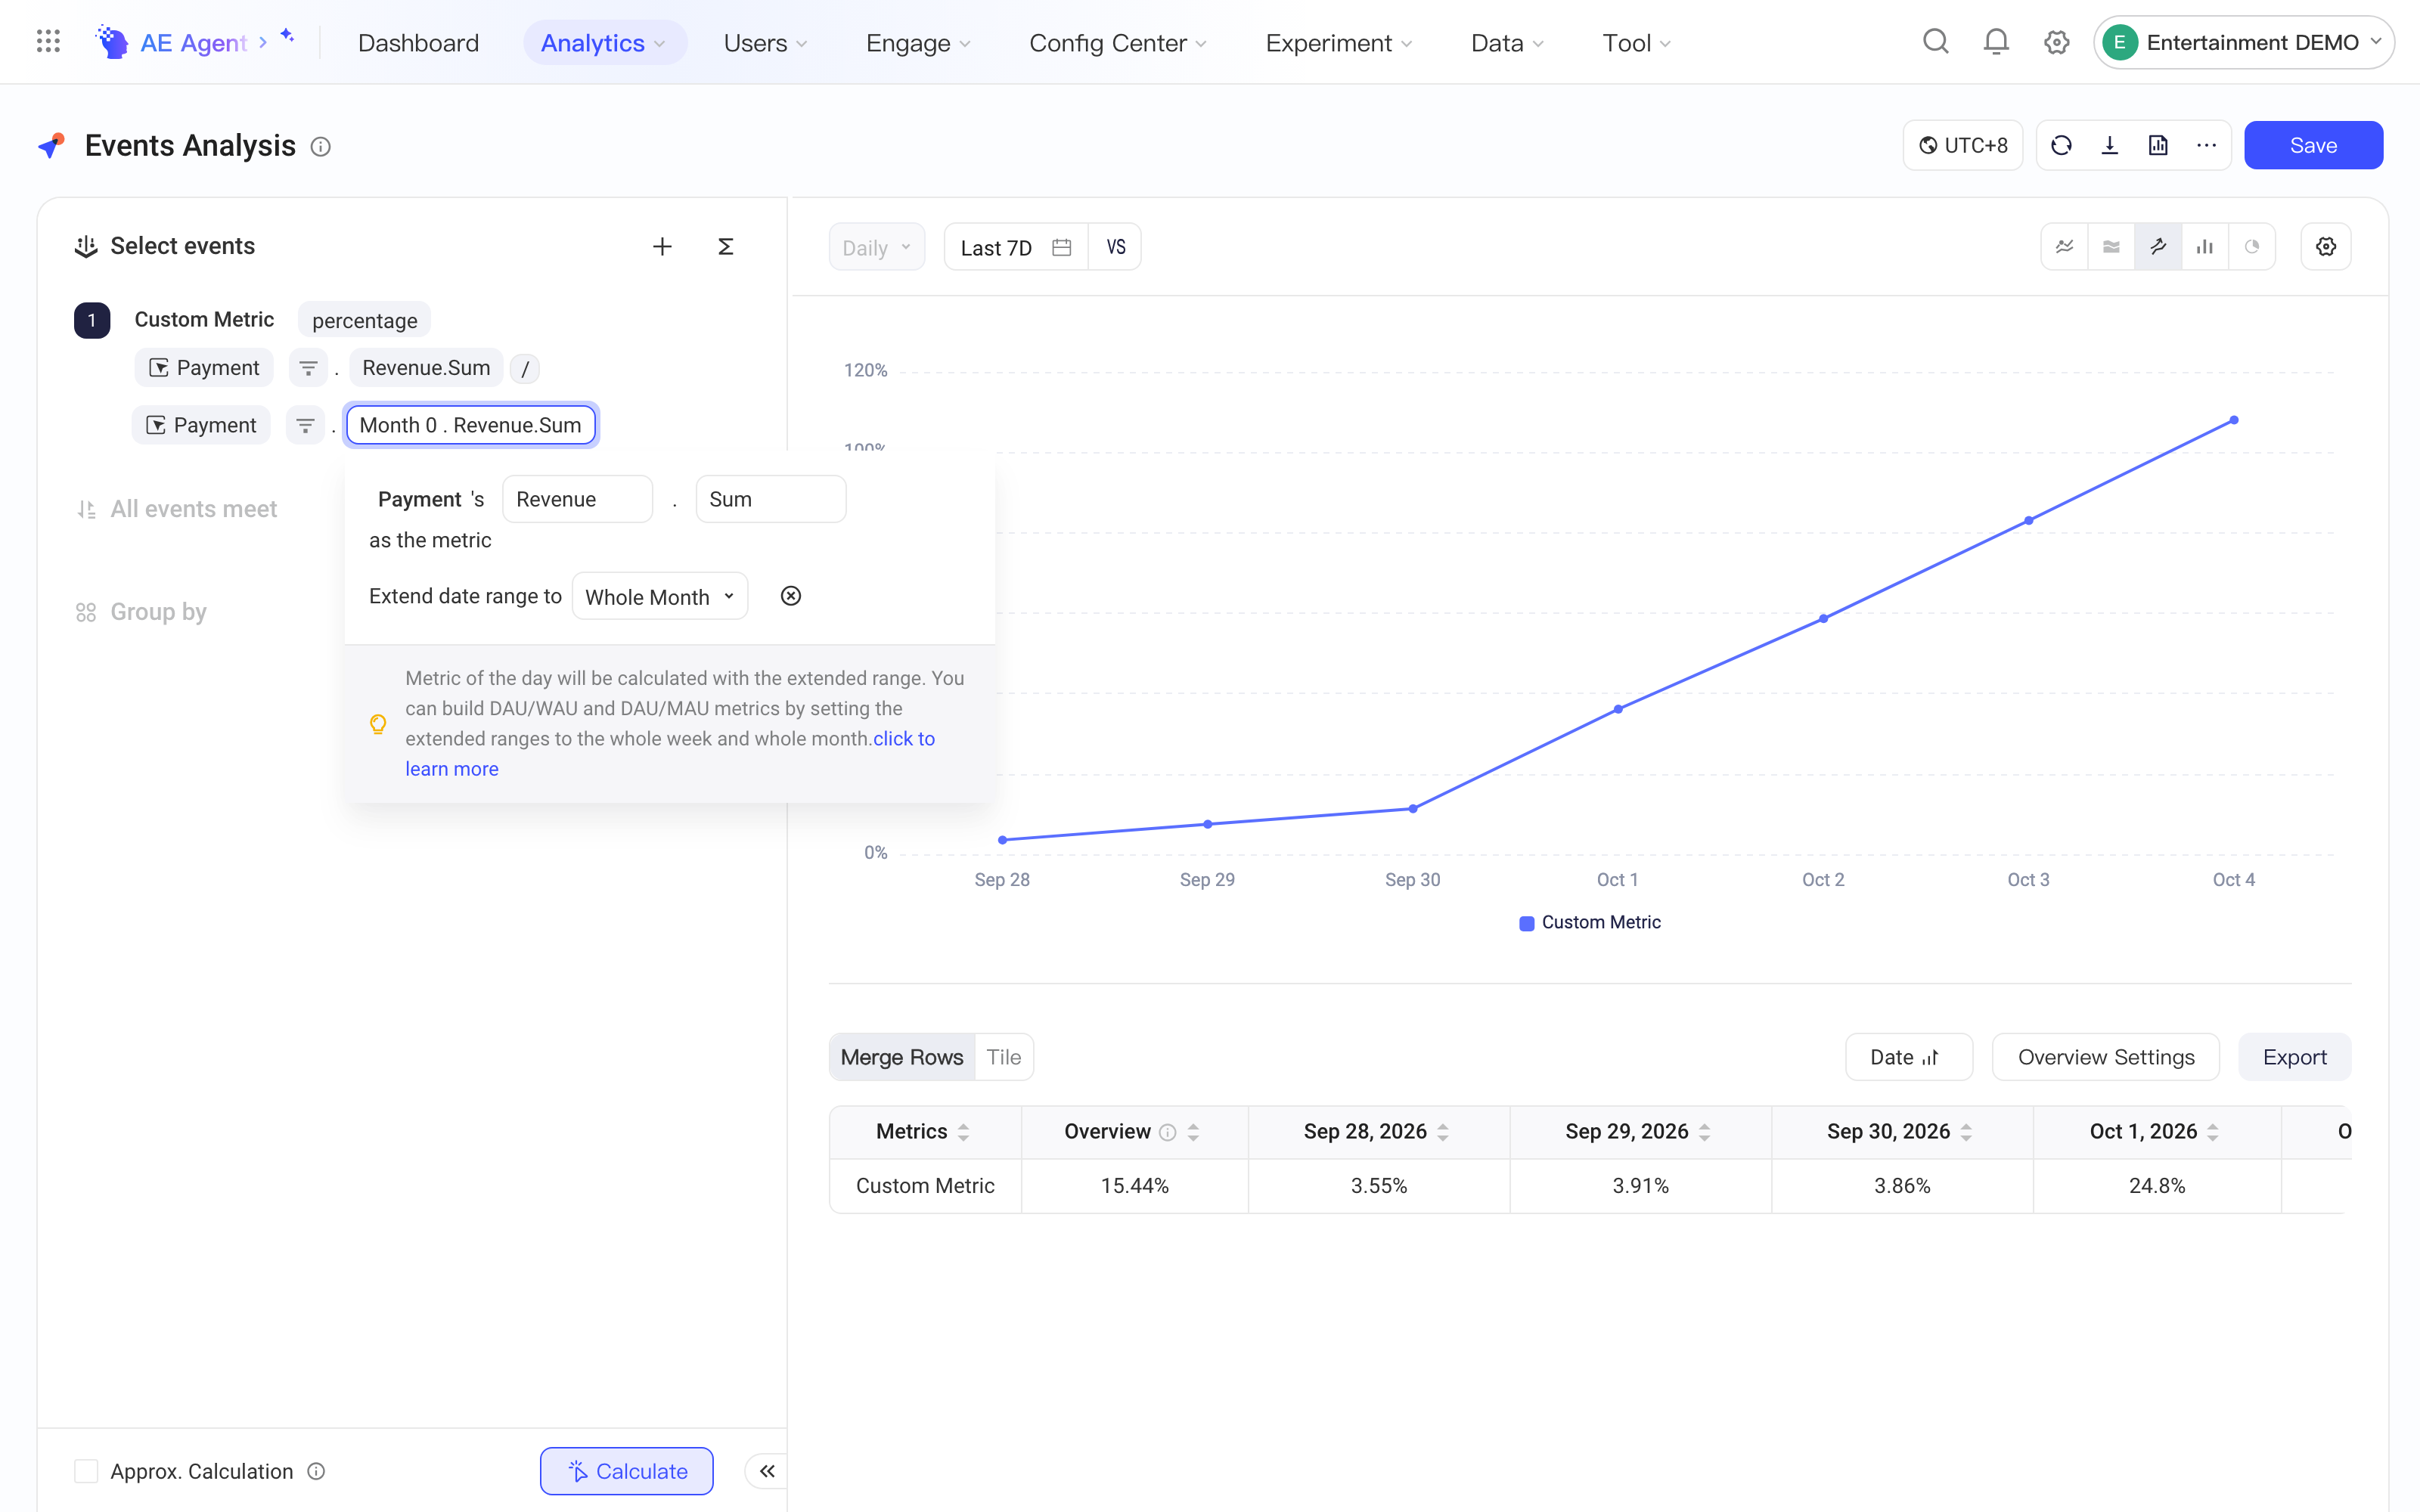This screenshot has height=1512, width=2420.
Task: Add an event with the plus icon
Action: (662, 246)
